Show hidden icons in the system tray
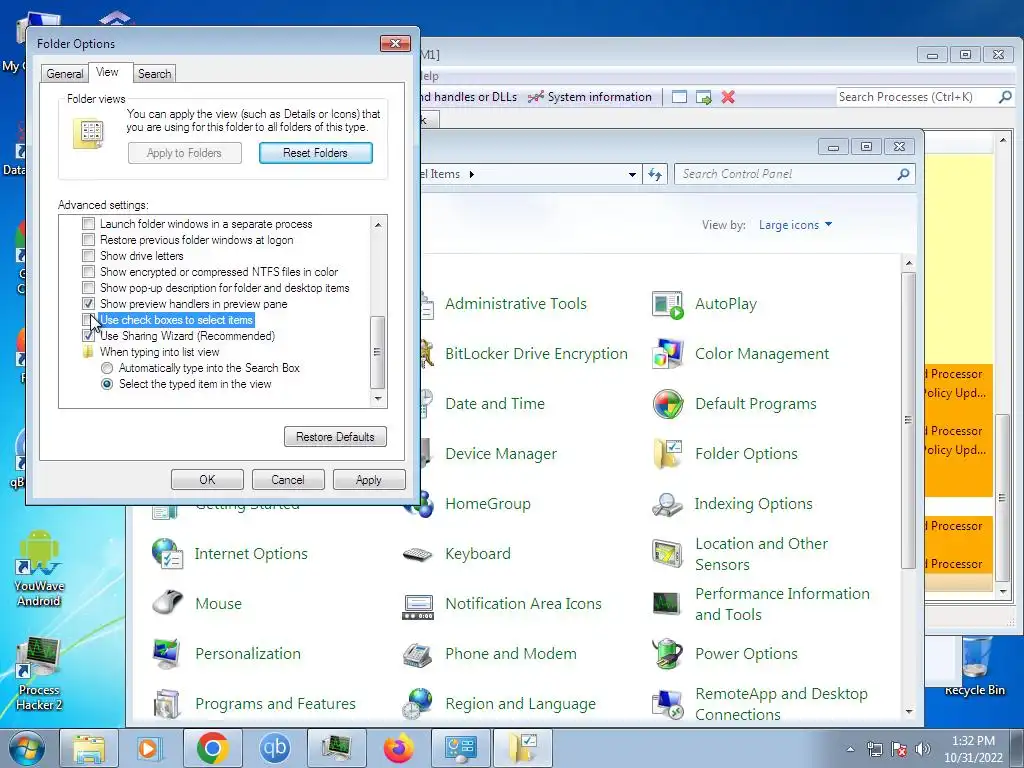Viewport: 1024px width, 768px height. click(x=850, y=749)
